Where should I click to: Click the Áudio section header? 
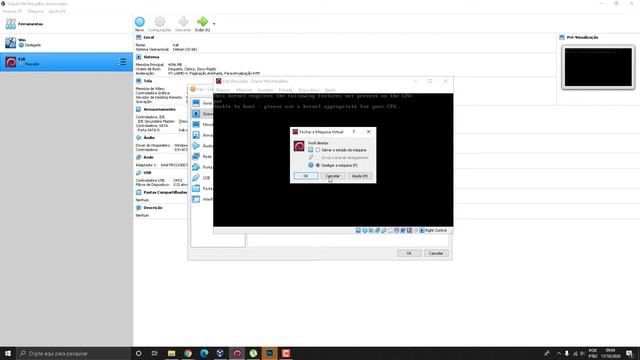pyautogui.click(x=149, y=138)
